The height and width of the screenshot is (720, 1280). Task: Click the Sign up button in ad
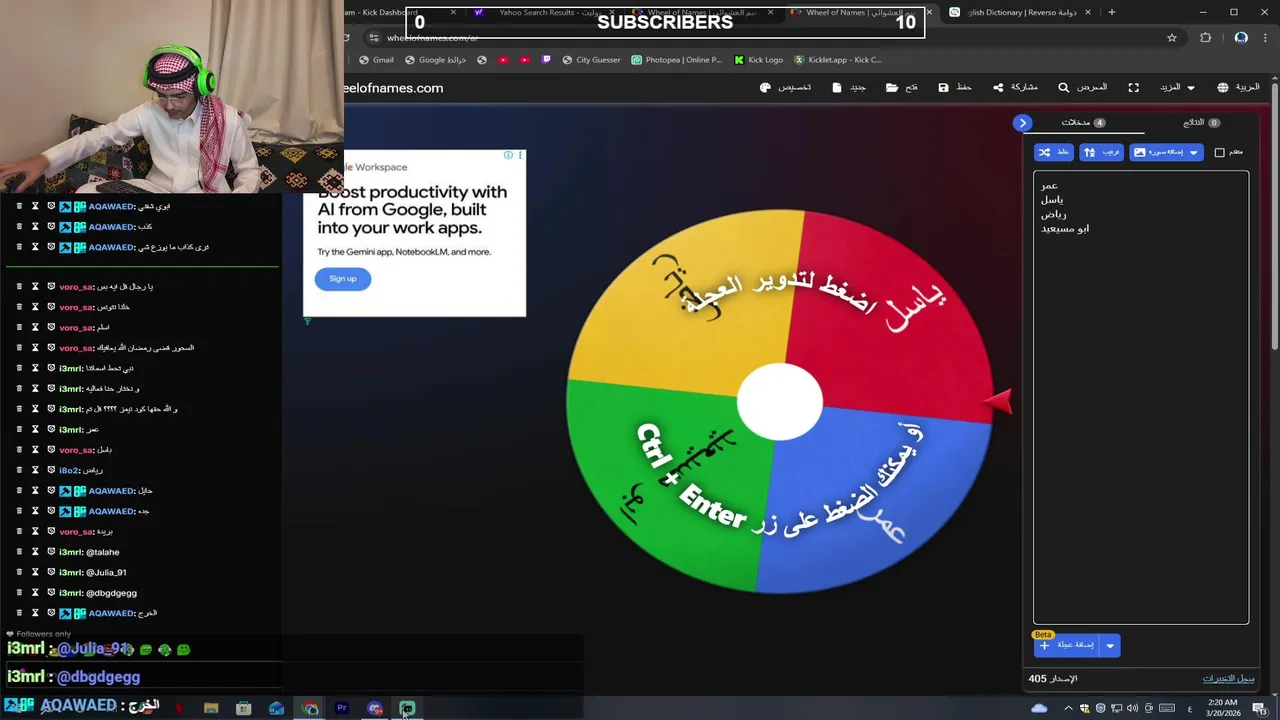tap(342, 279)
